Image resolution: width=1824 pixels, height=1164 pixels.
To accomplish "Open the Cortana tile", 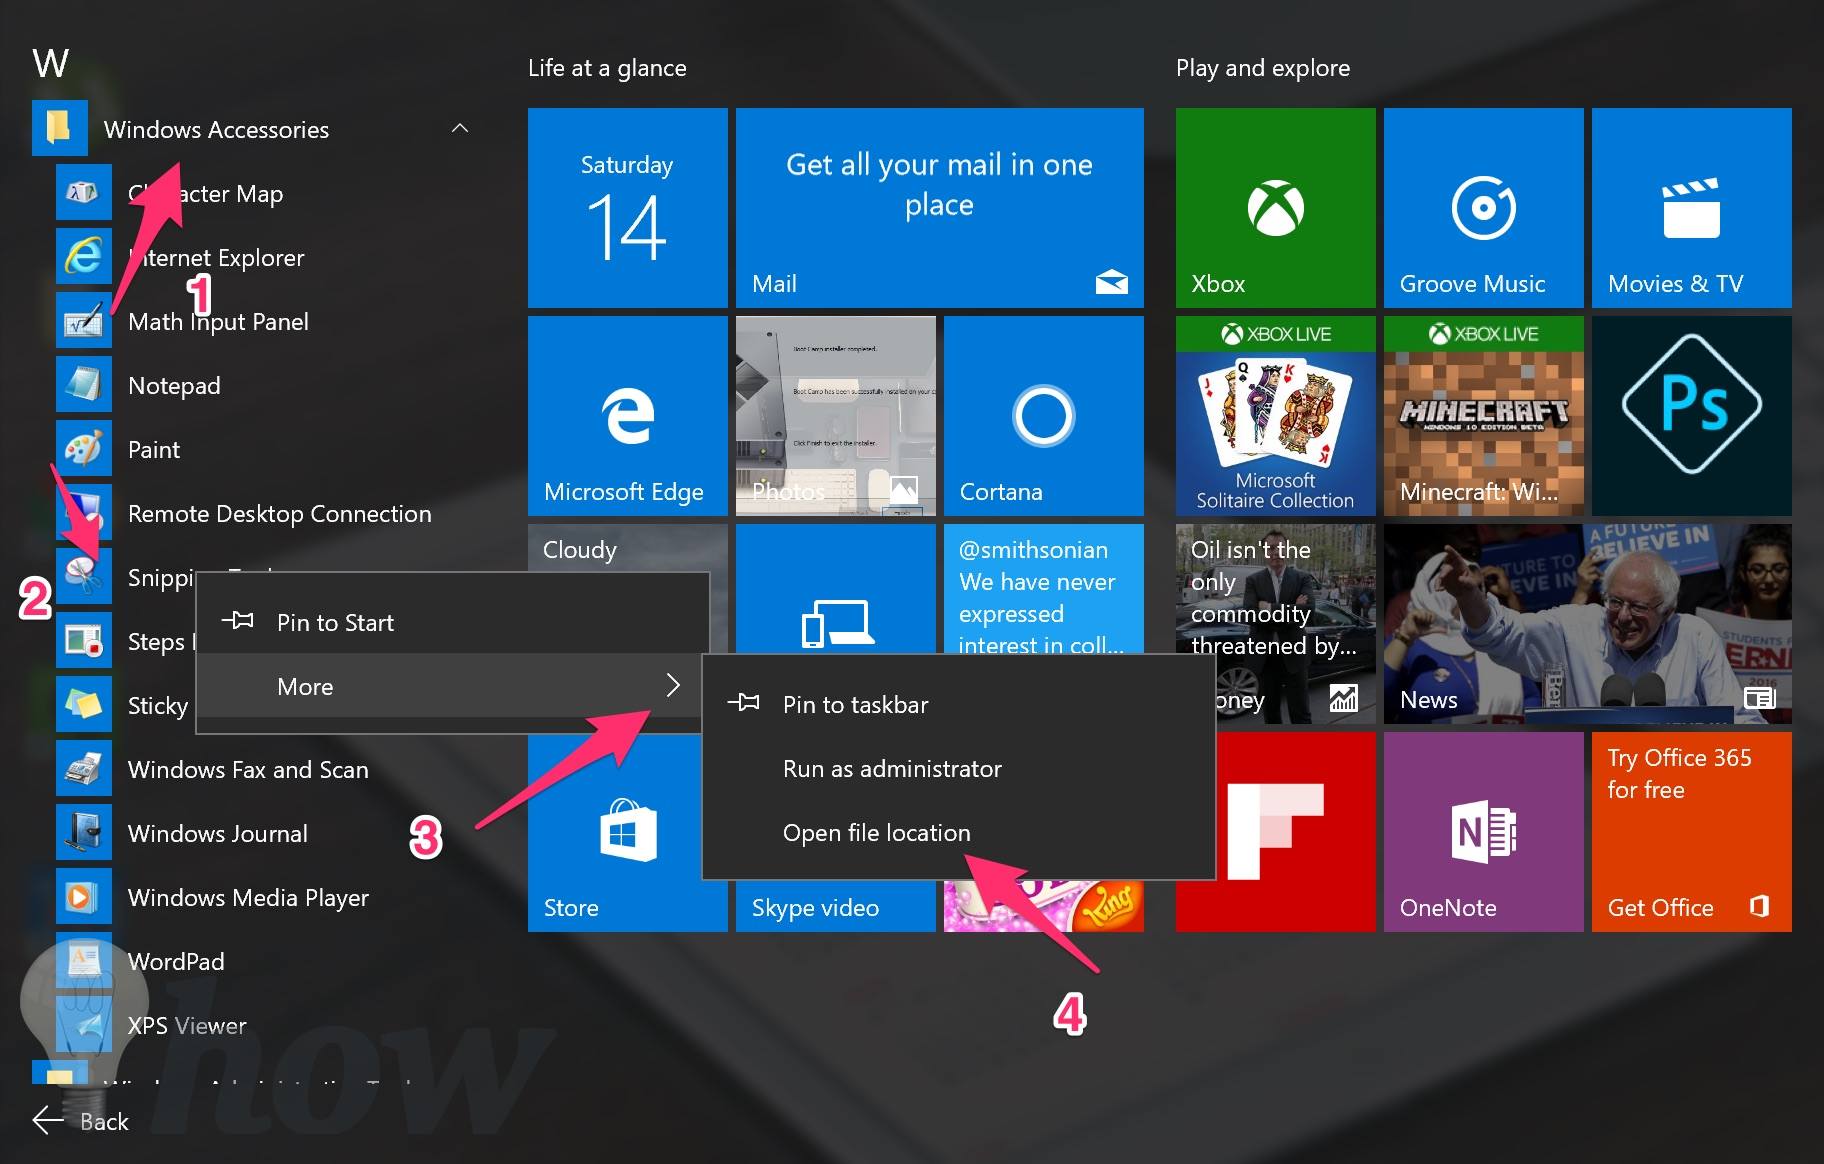I will (1043, 415).
